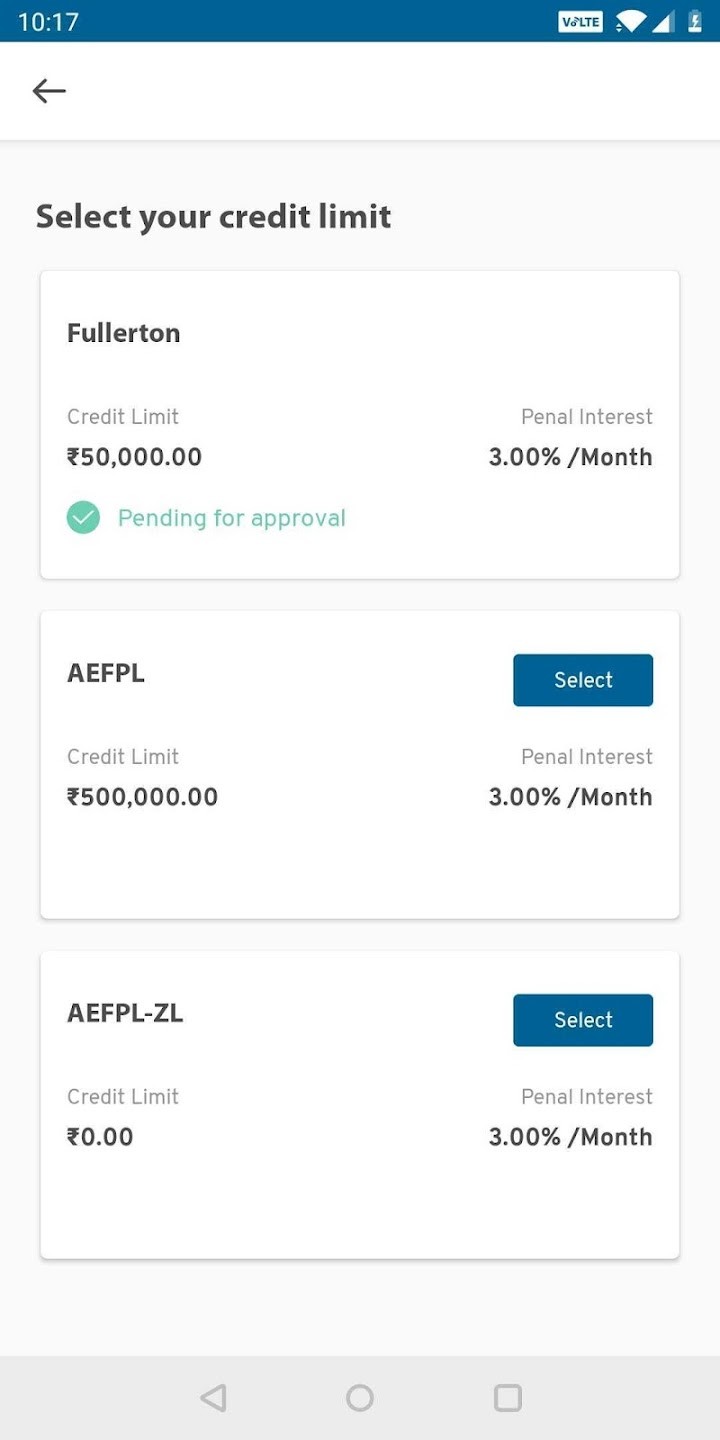Tap the back arrow icon
The image size is (720, 1440).
click(x=49, y=91)
